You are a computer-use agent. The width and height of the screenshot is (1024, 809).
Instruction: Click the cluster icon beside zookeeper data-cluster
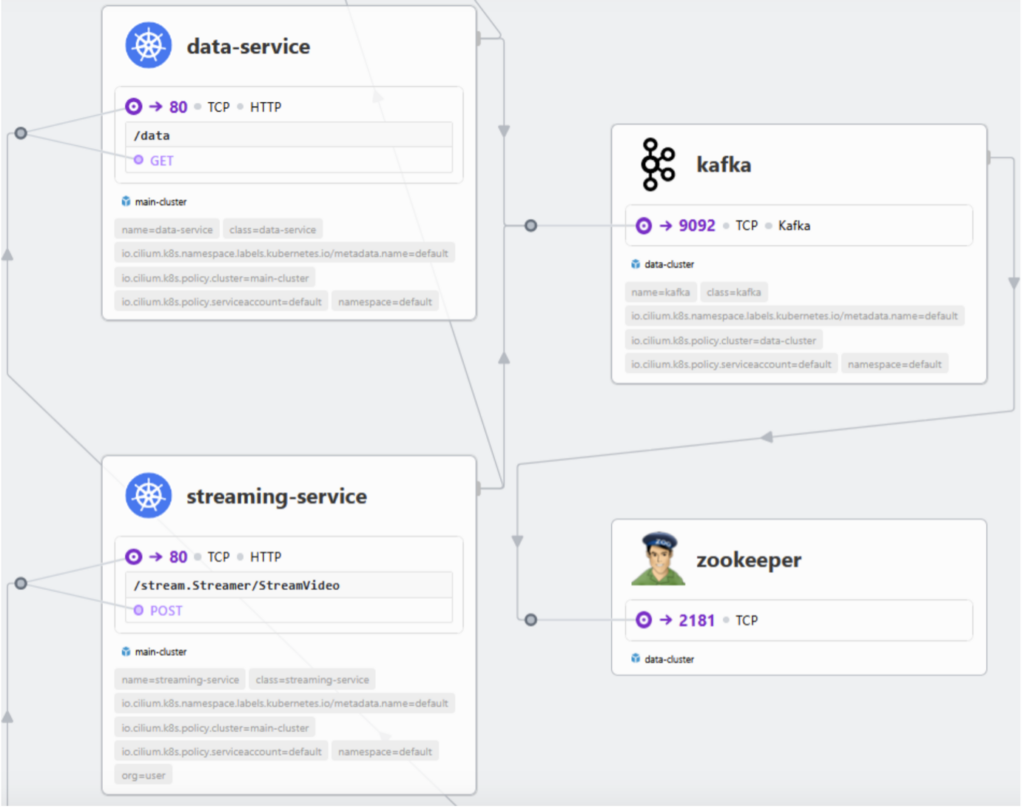coord(635,659)
